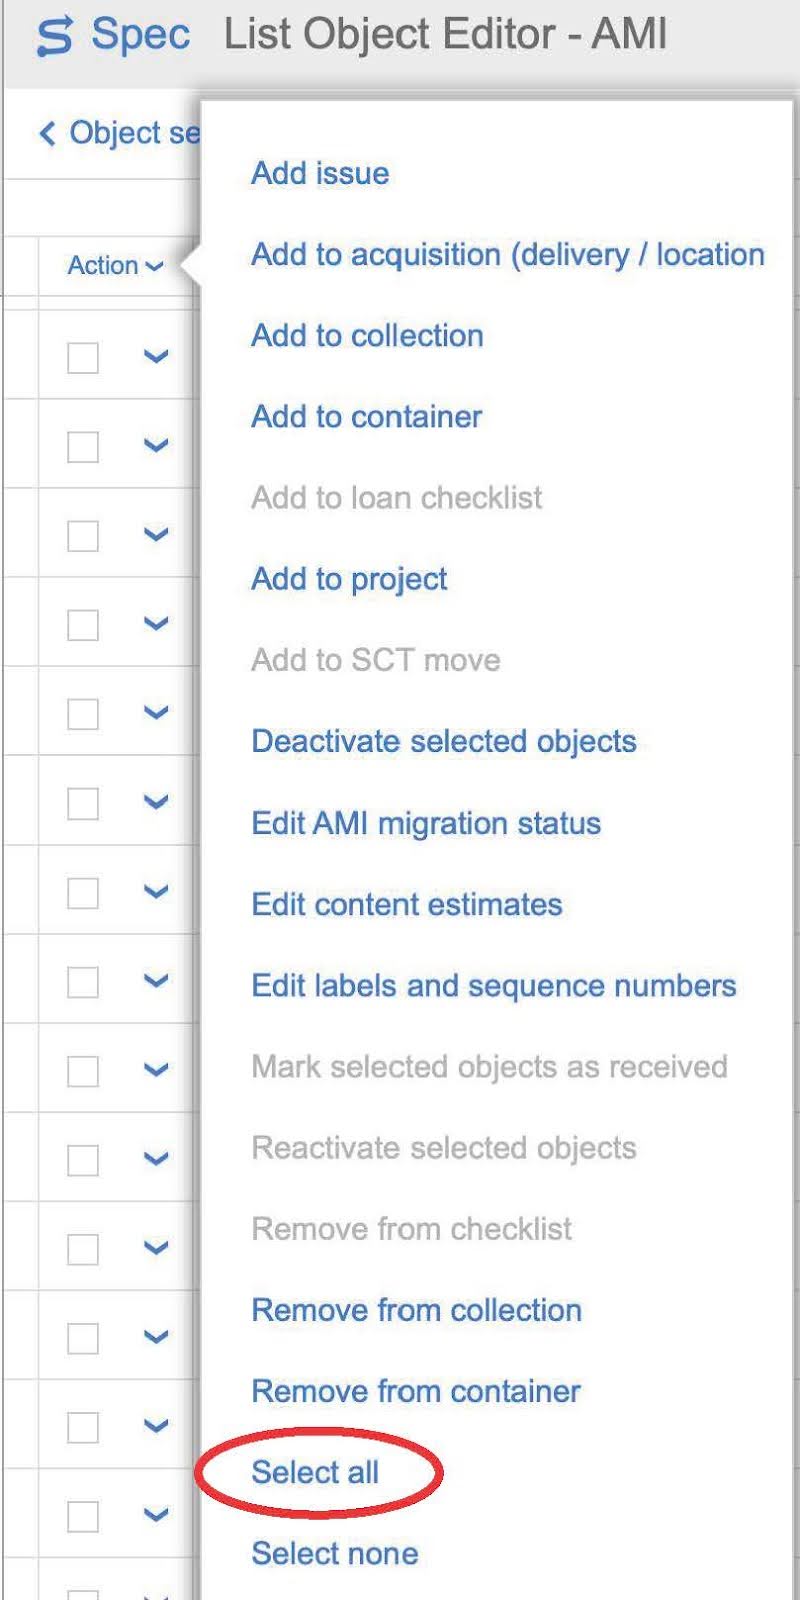This screenshot has width=800, height=1600.
Task: Select Add to collection
Action: point(367,335)
